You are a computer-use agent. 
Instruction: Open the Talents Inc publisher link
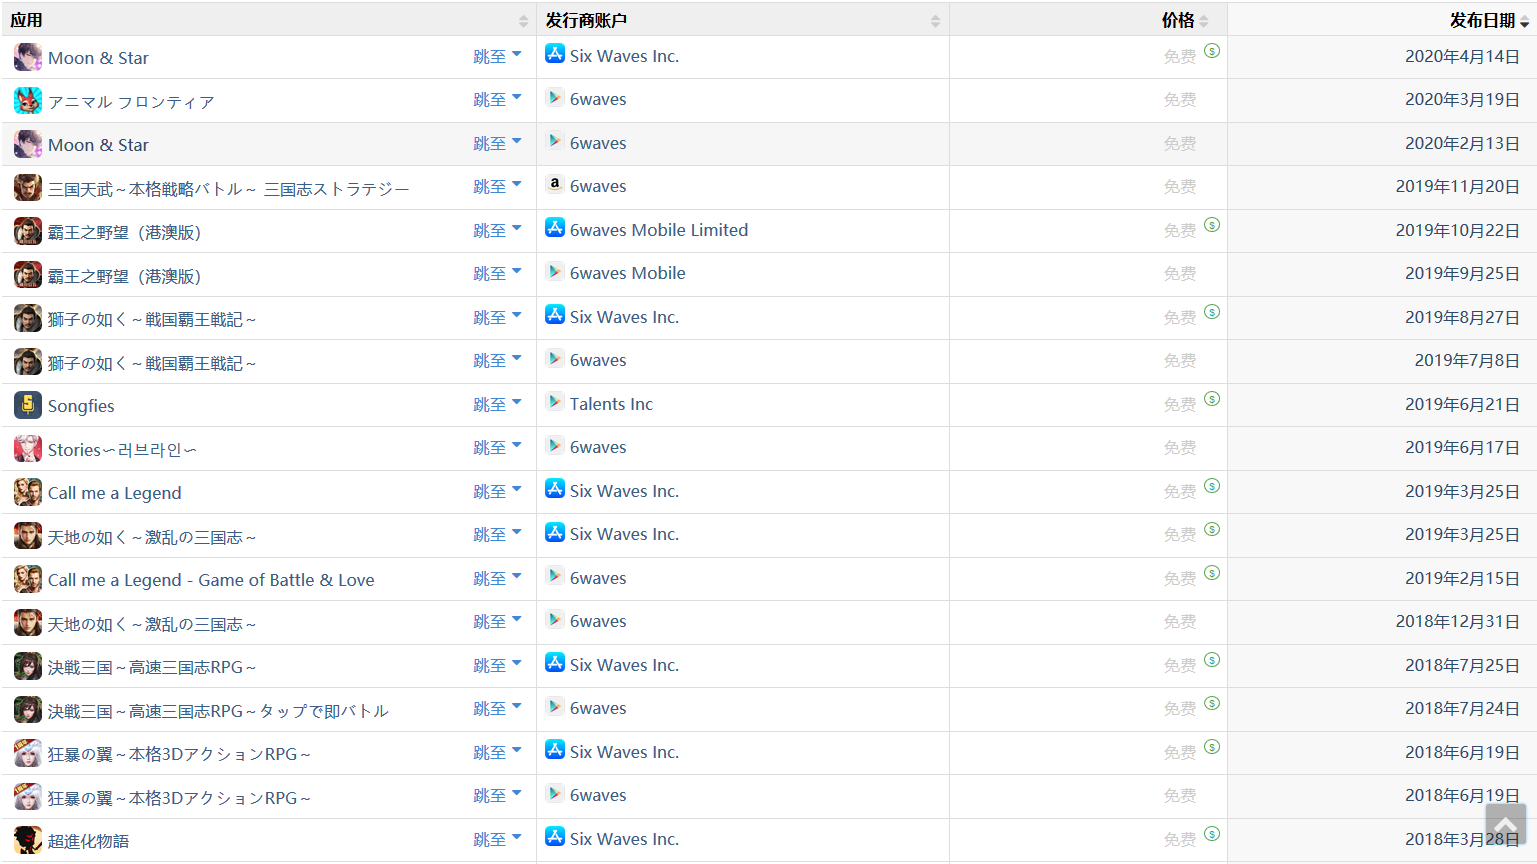tap(611, 404)
